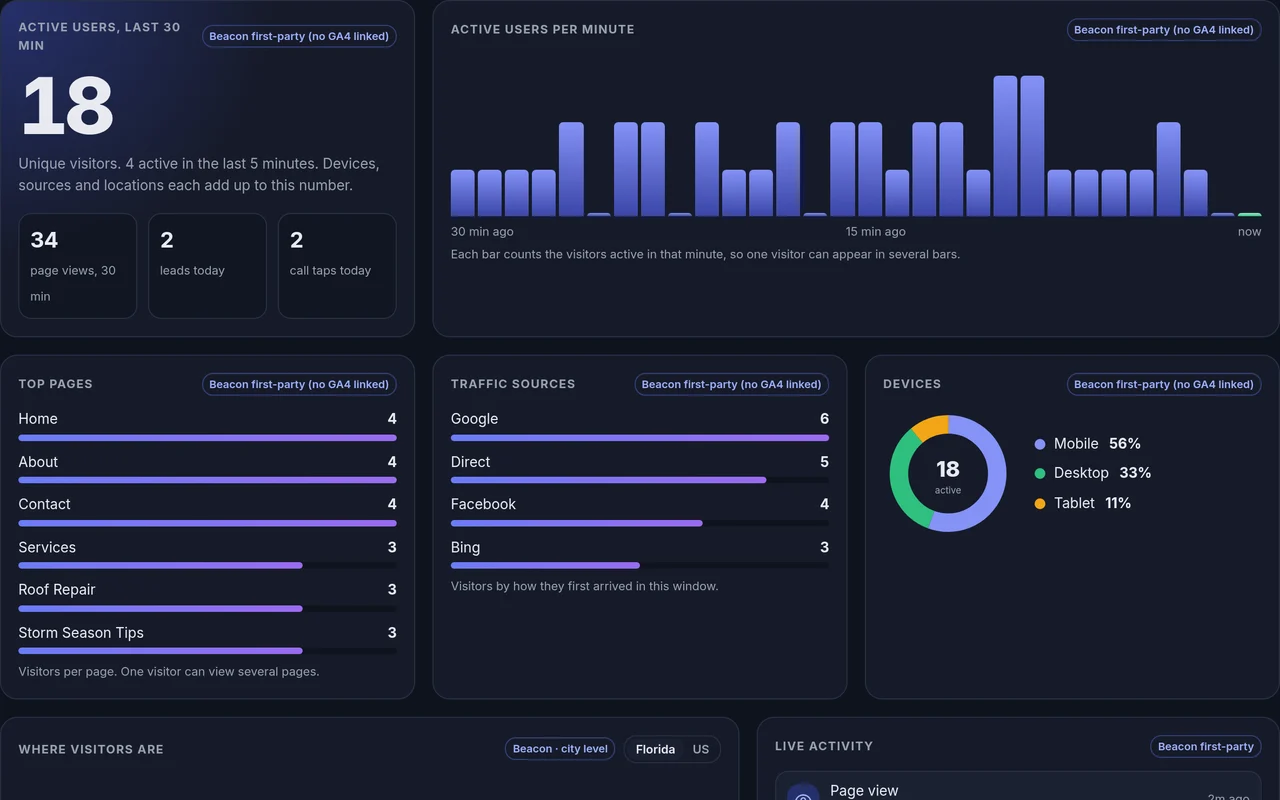The width and height of the screenshot is (1280, 800).
Task: Open the Roof Repair page row
Action: pyautogui.click(x=207, y=597)
